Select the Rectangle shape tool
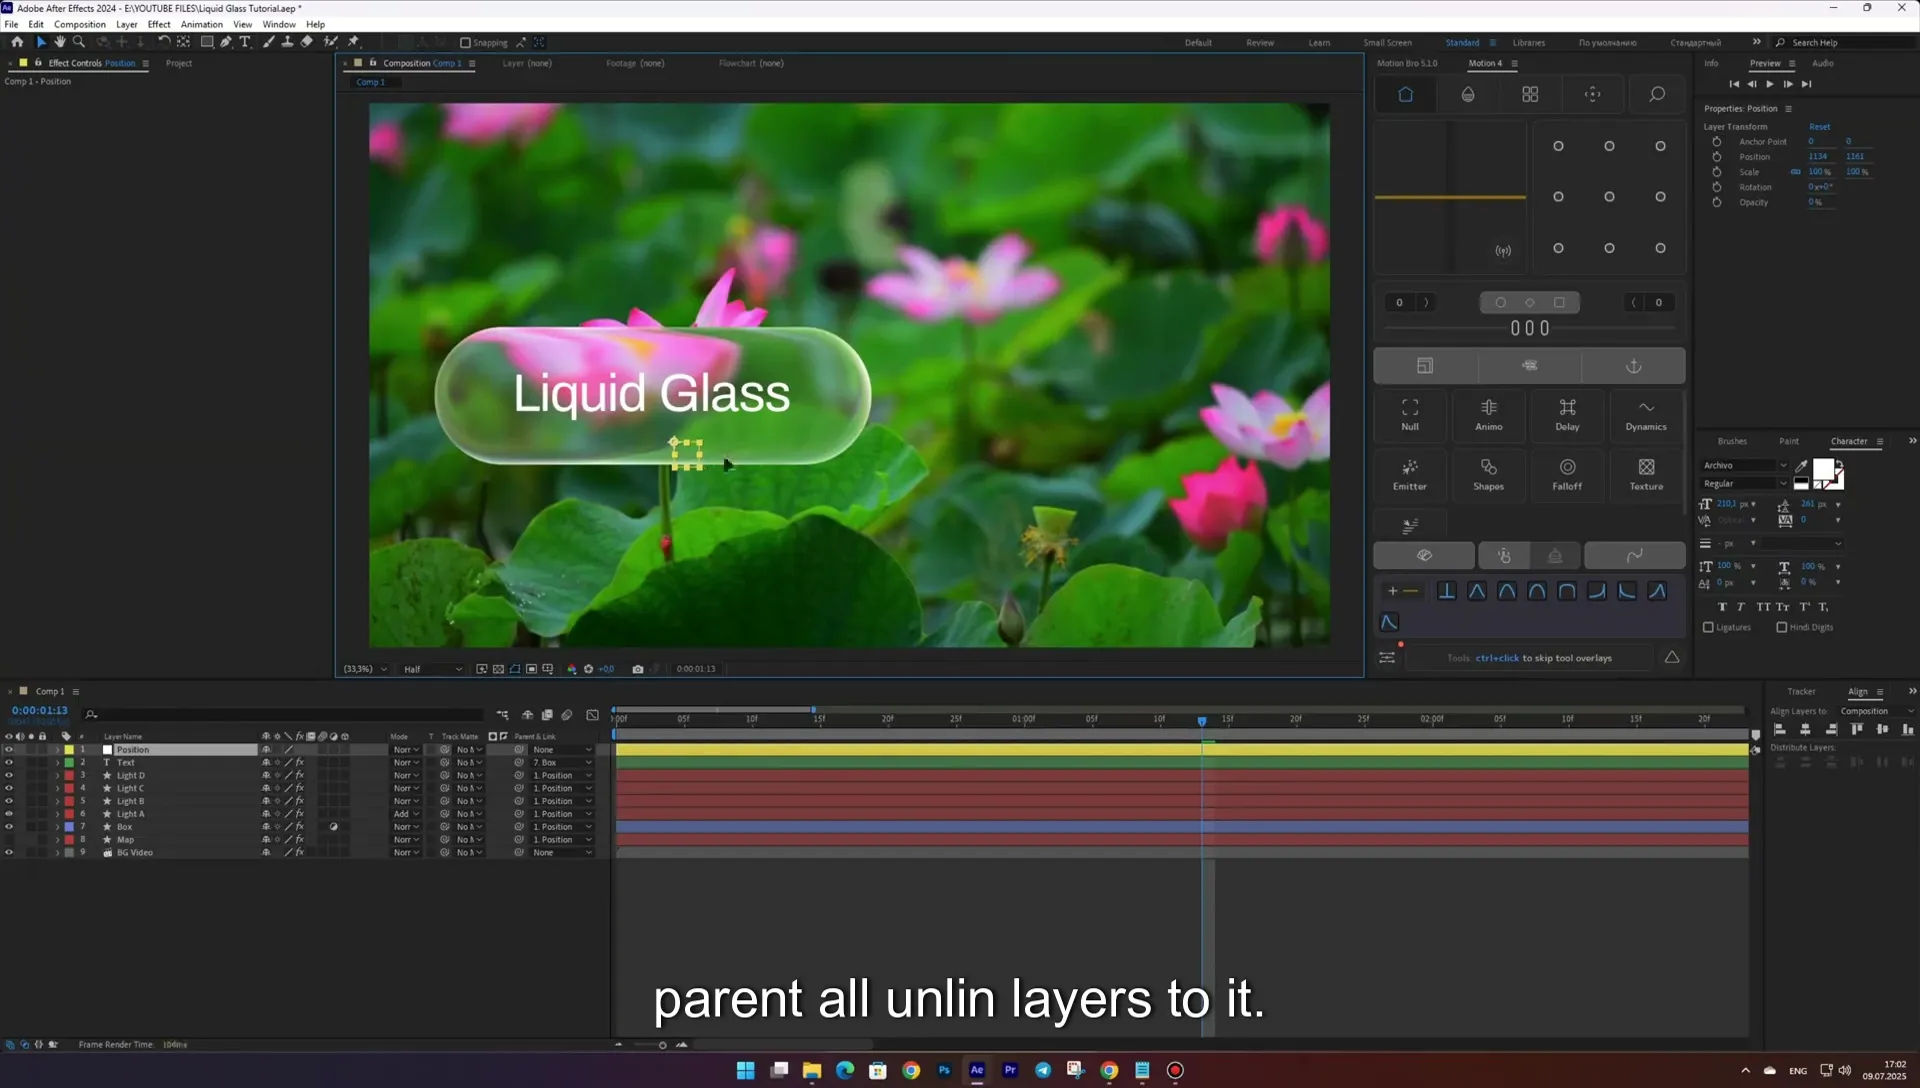The width and height of the screenshot is (1920, 1088). pyautogui.click(x=207, y=42)
